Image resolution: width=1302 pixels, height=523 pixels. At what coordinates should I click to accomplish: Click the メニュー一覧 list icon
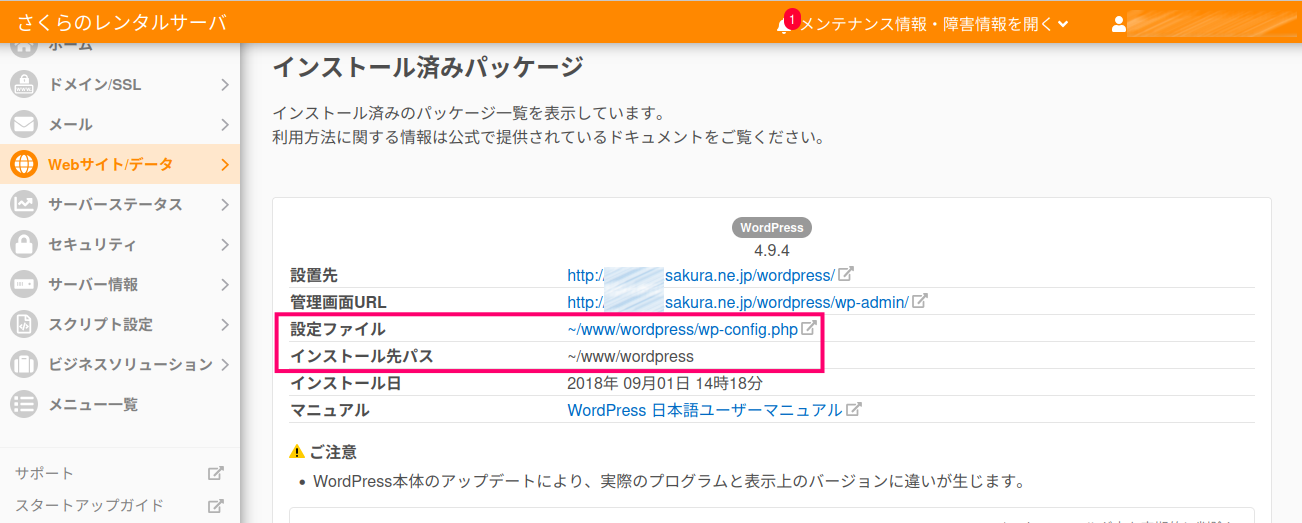23,405
